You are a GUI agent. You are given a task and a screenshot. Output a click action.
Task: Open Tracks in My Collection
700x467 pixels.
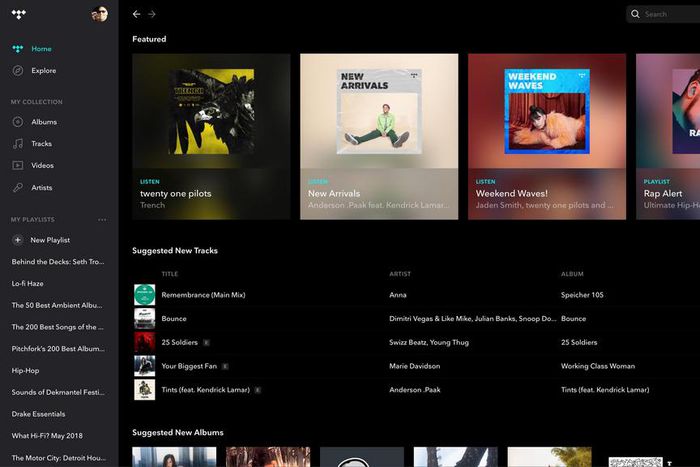click(x=42, y=144)
